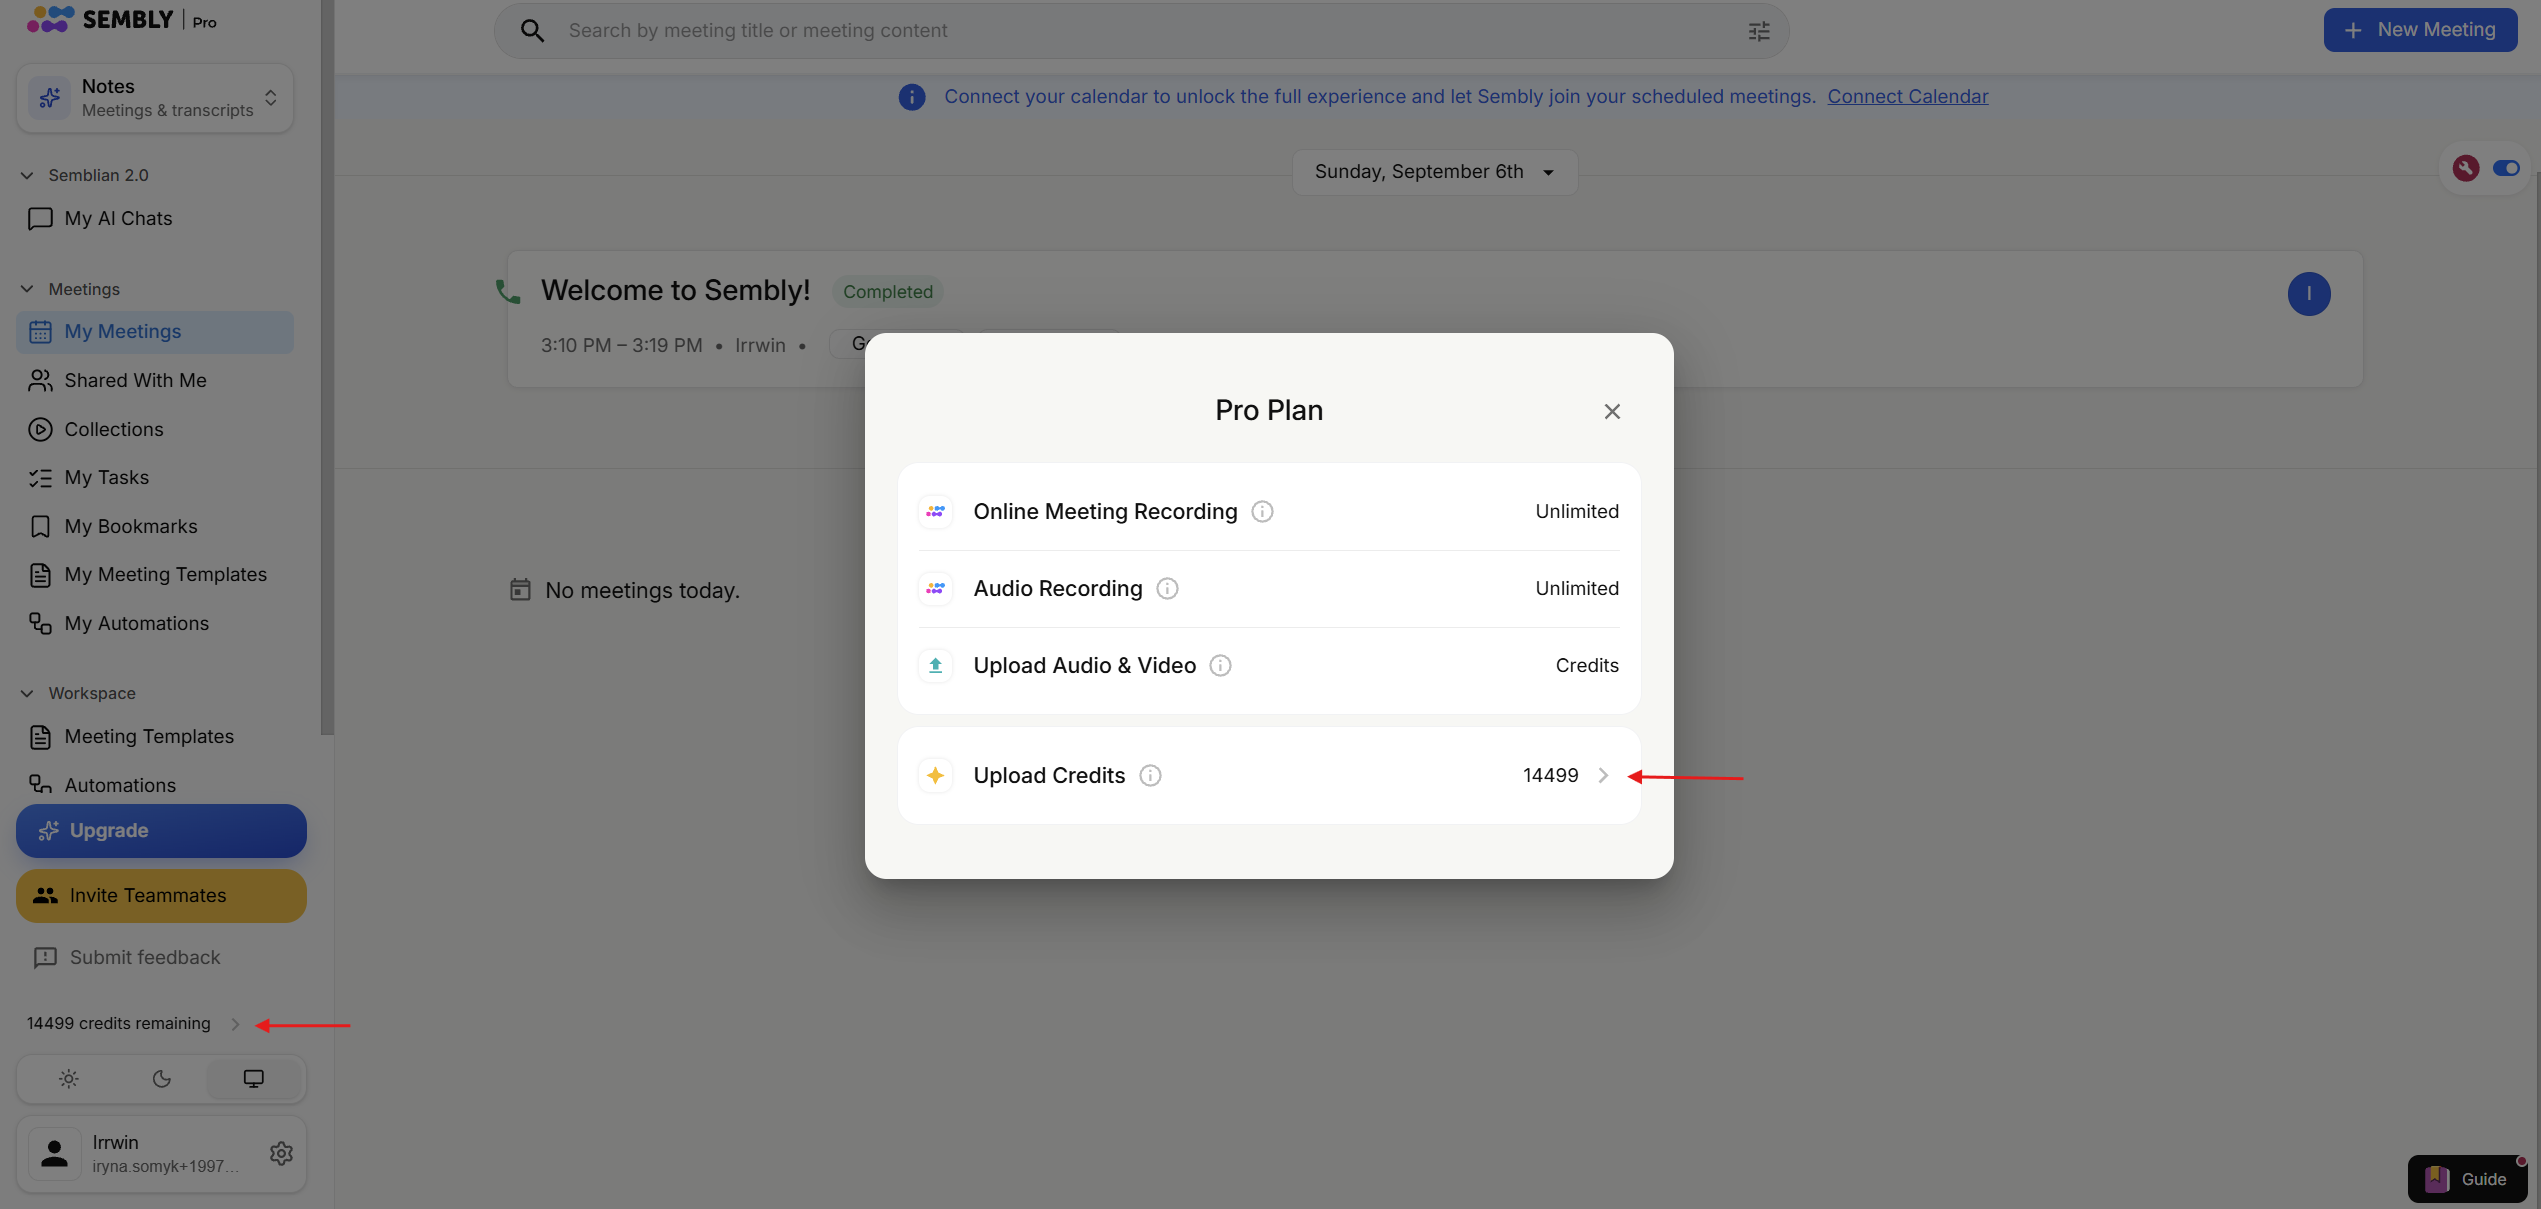Click Invite Teammates button

pyautogui.click(x=161, y=896)
